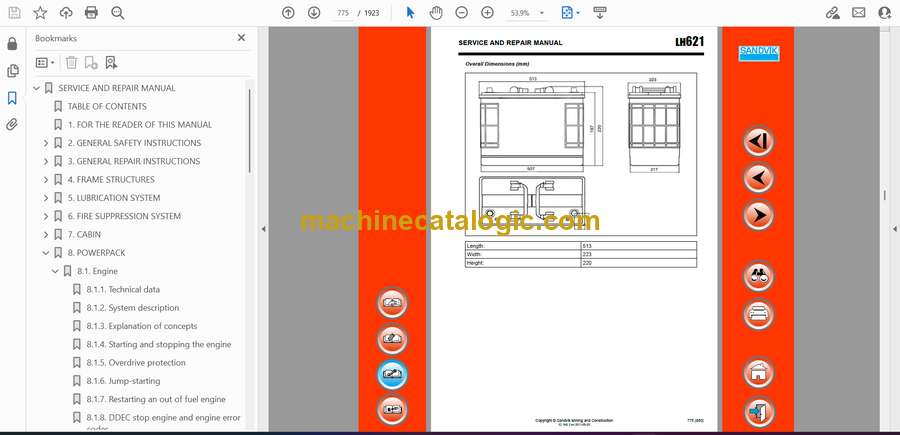Send file by email envelope icon
900x435 pixels.
coord(859,13)
